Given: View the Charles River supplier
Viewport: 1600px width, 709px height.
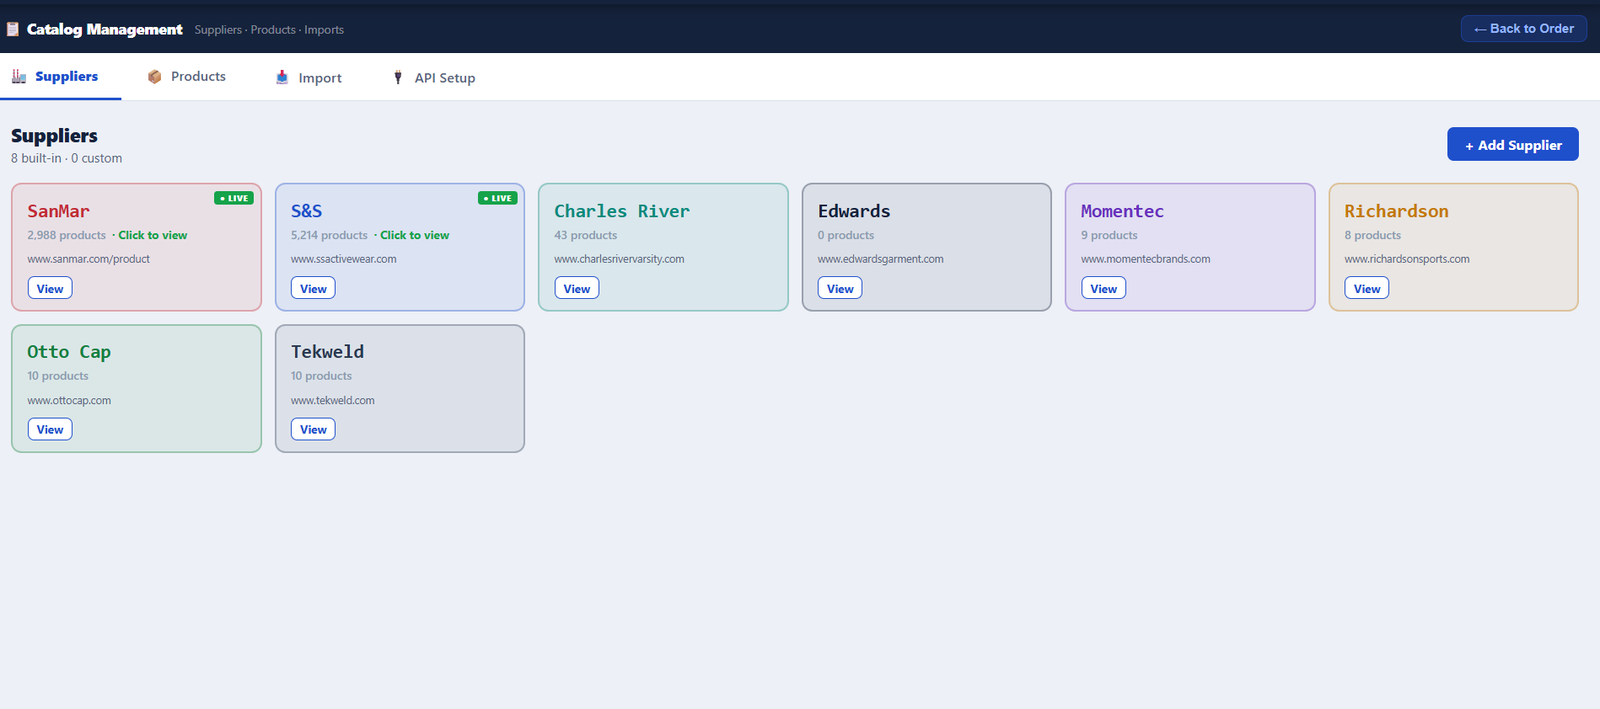Looking at the screenshot, I should (x=577, y=288).
